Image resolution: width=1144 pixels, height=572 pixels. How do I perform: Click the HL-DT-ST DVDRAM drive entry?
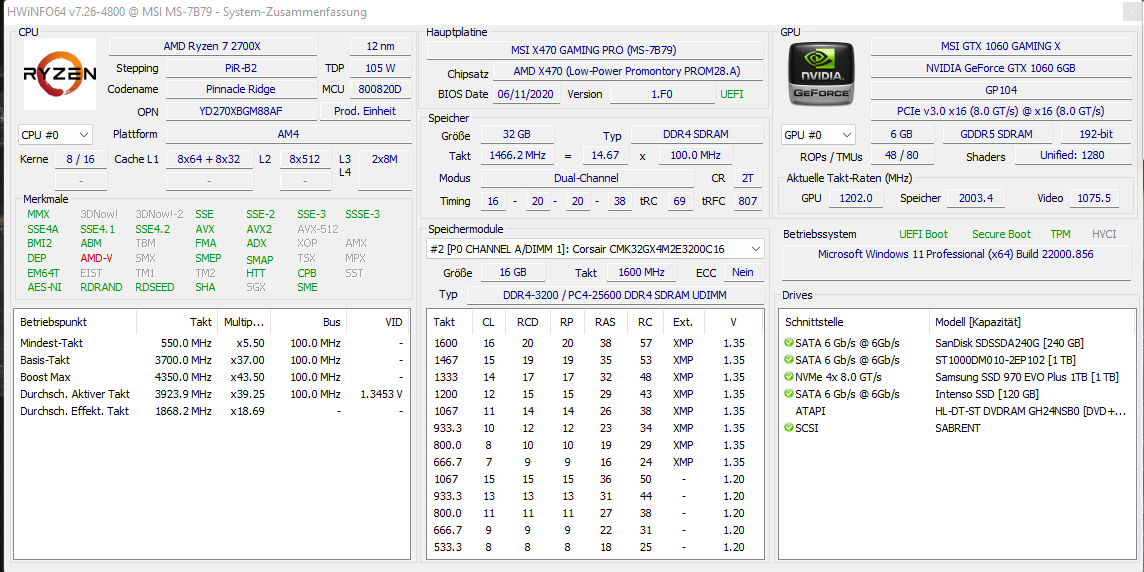pyautogui.click(x=1030, y=411)
